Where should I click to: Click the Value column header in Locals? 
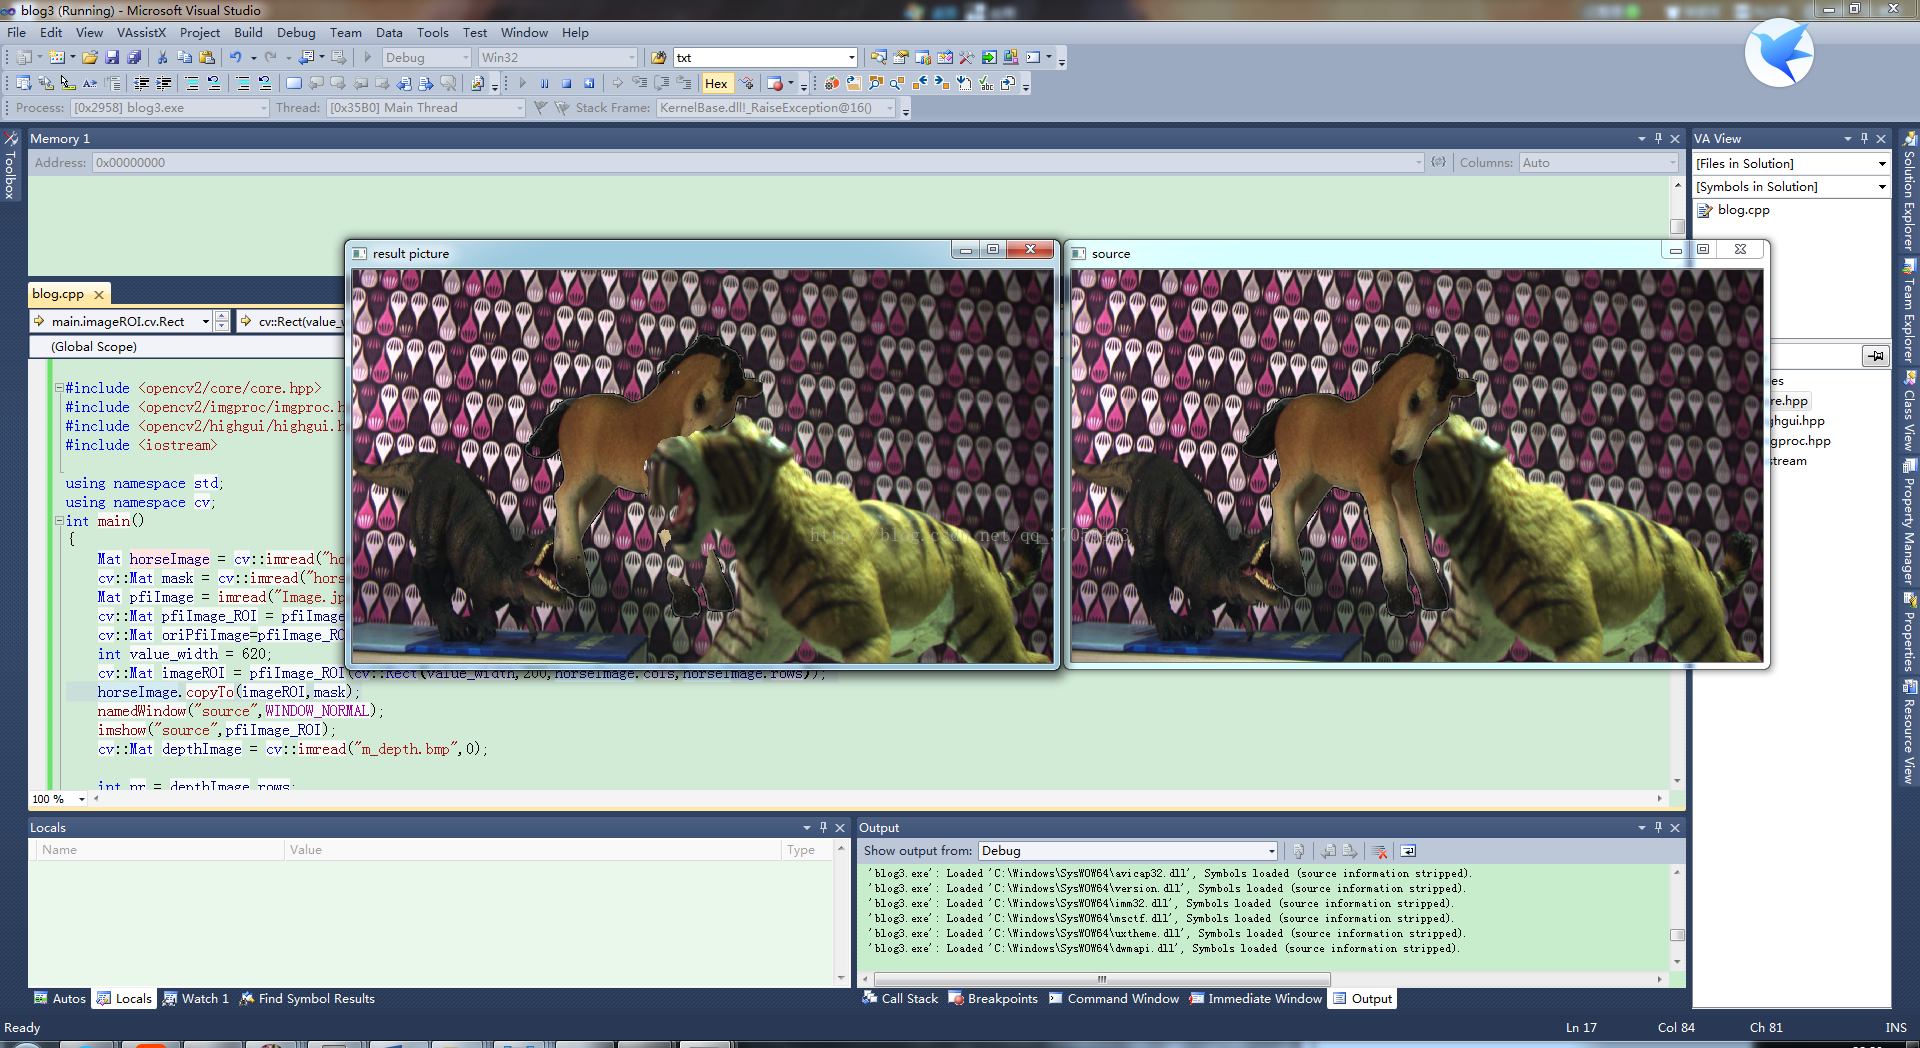click(x=532, y=850)
